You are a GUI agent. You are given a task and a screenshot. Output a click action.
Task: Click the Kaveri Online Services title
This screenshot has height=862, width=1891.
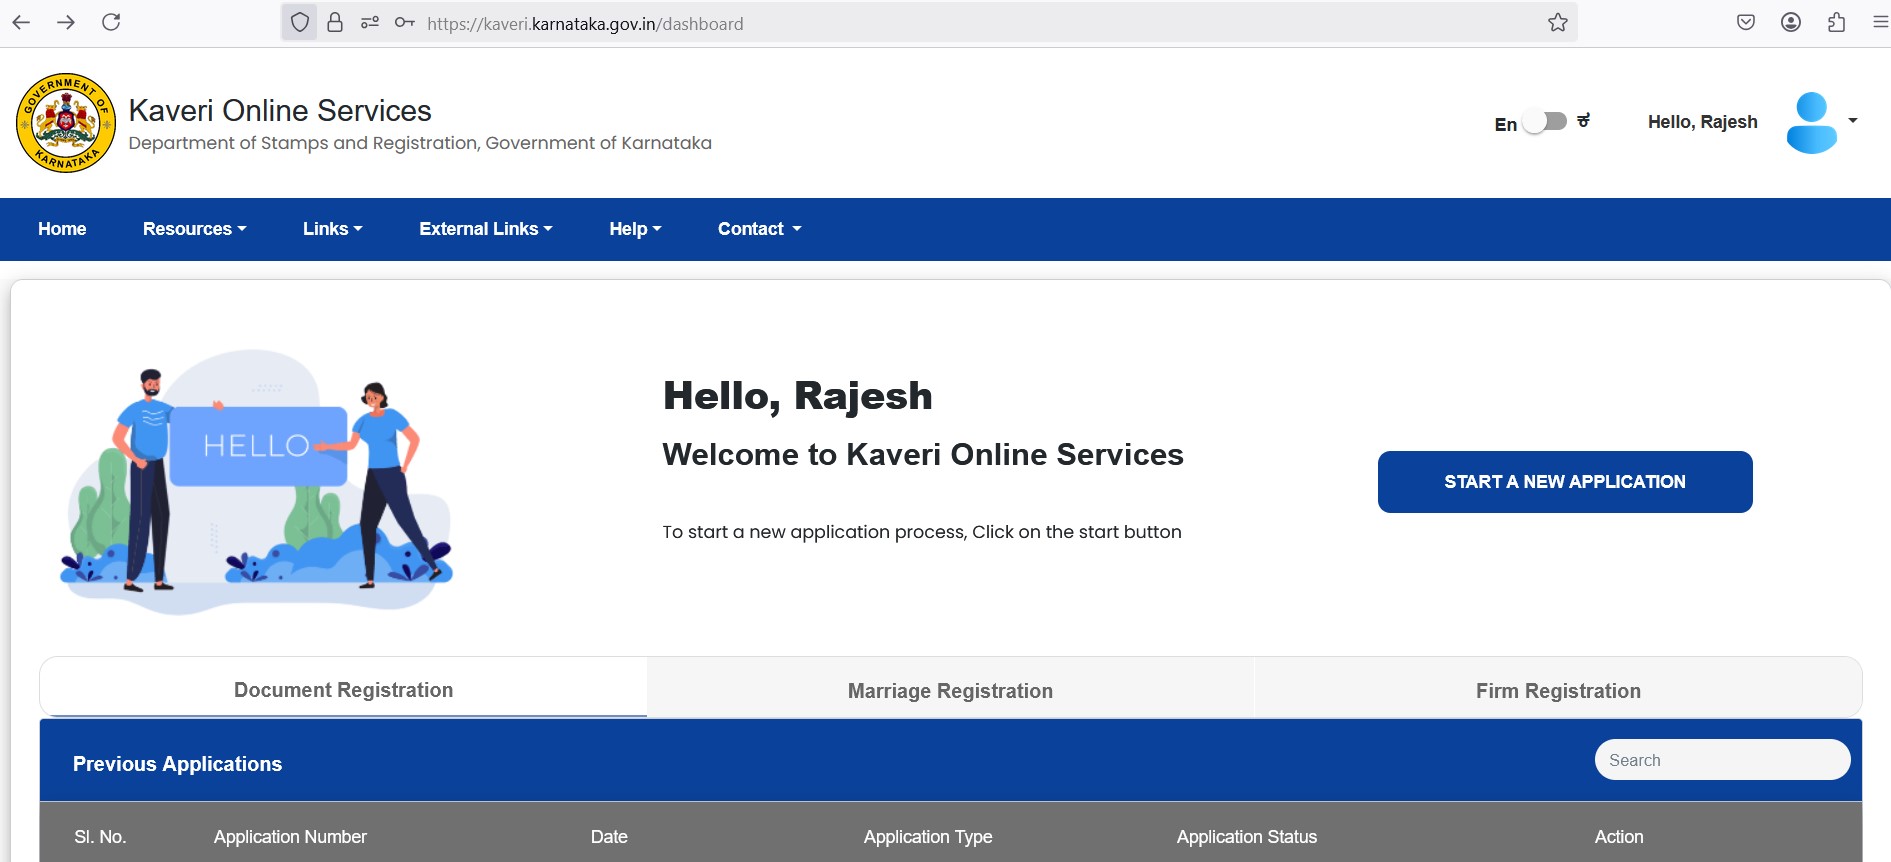[280, 110]
